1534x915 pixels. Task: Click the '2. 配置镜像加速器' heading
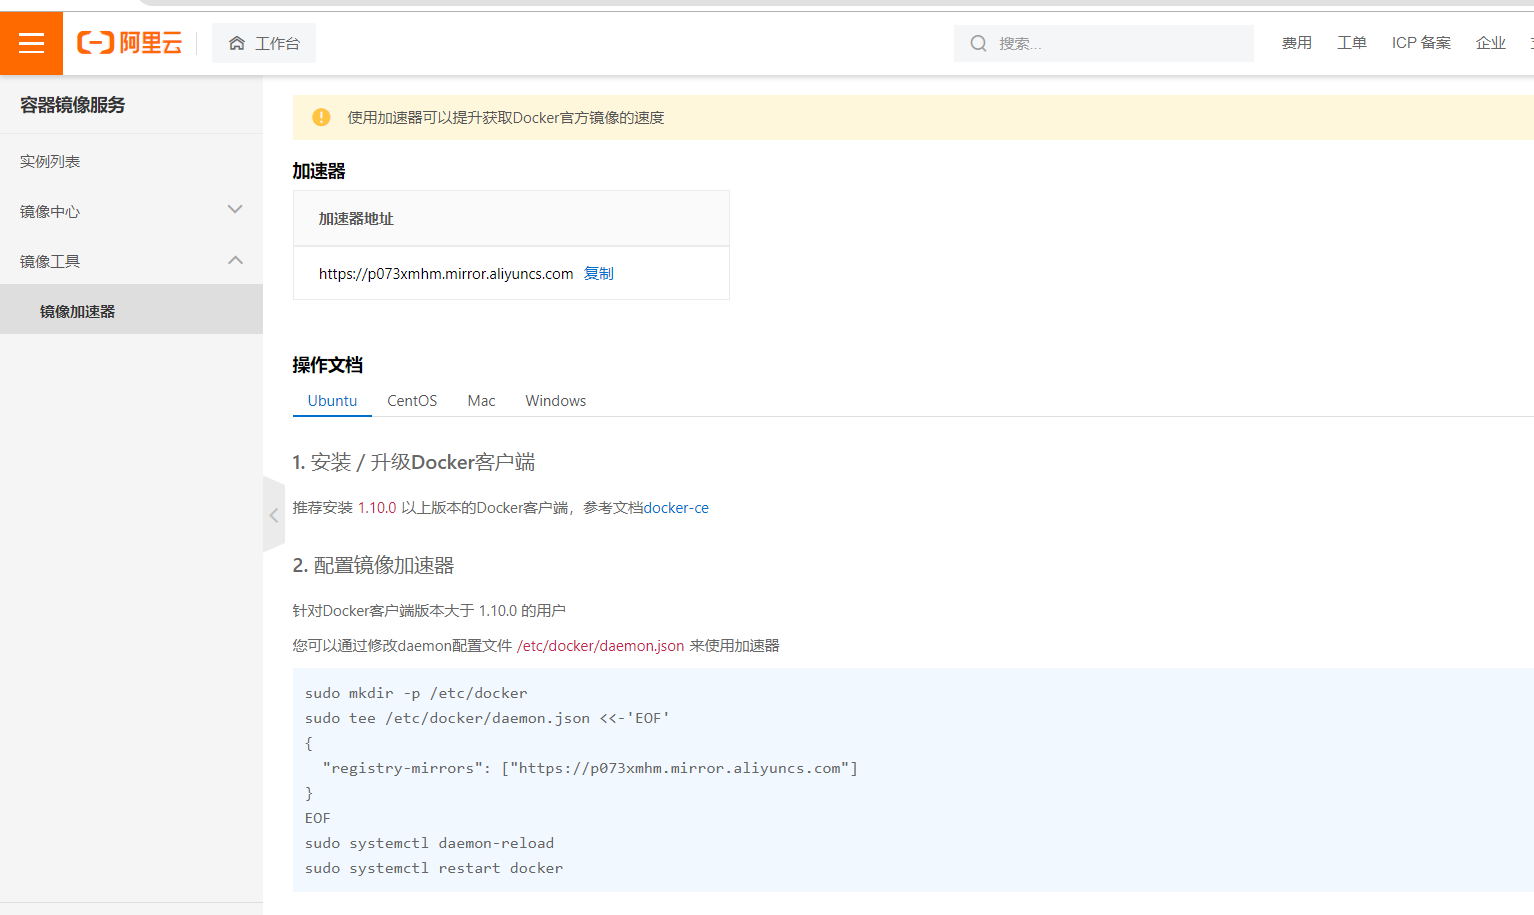[x=373, y=565]
